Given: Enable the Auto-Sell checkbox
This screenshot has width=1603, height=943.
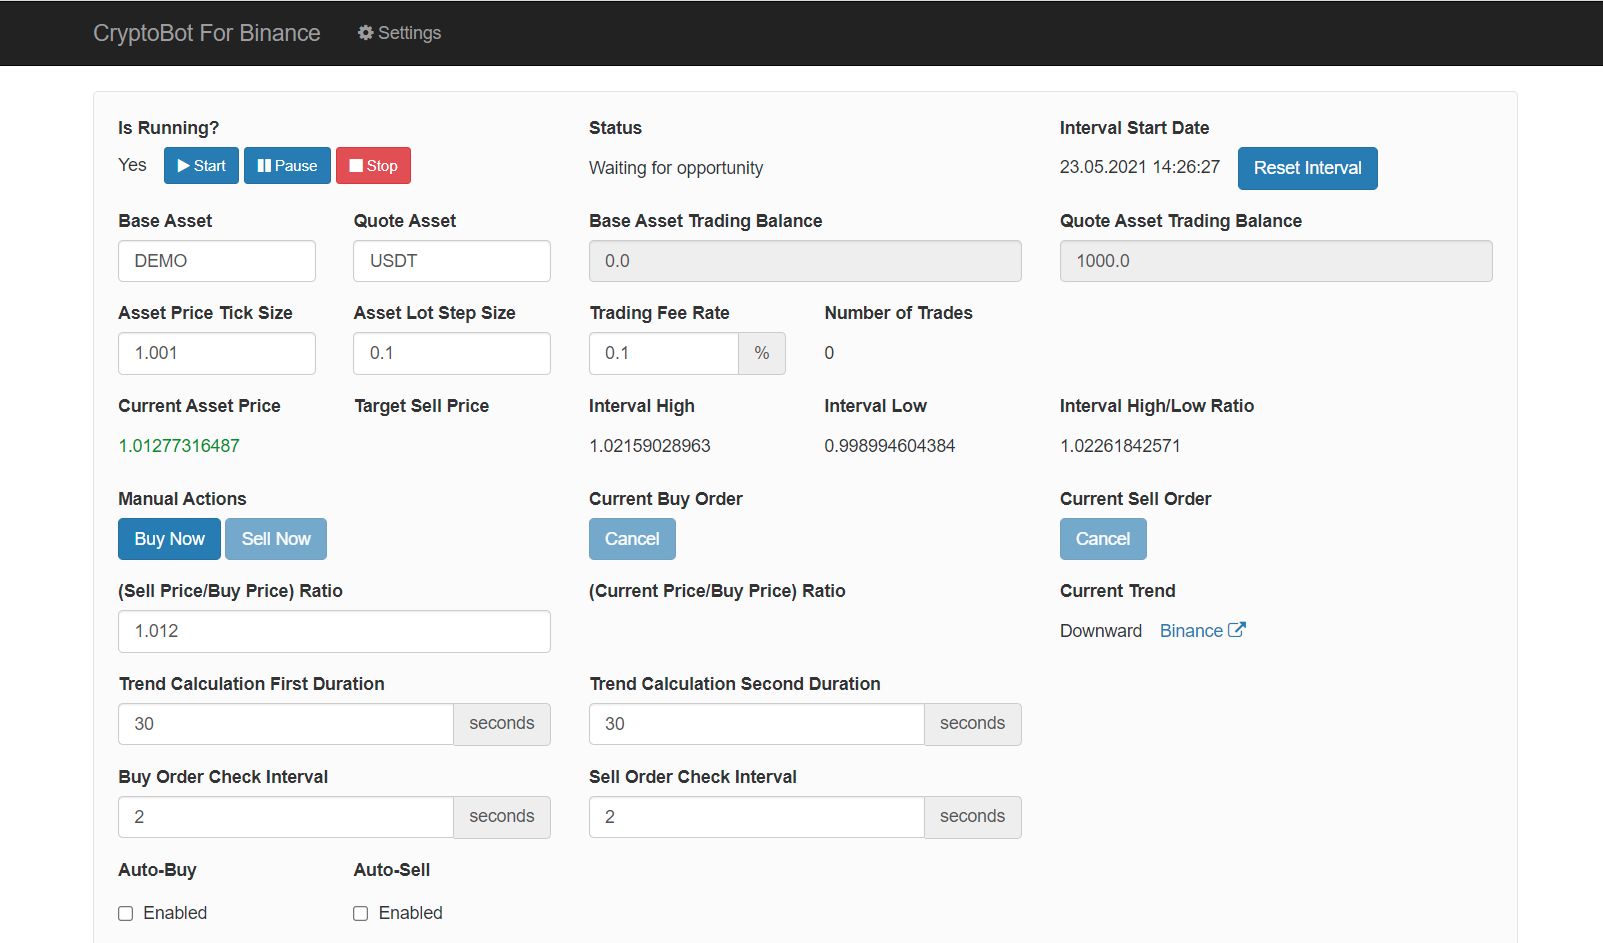Looking at the screenshot, I should (x=361, y=913).
